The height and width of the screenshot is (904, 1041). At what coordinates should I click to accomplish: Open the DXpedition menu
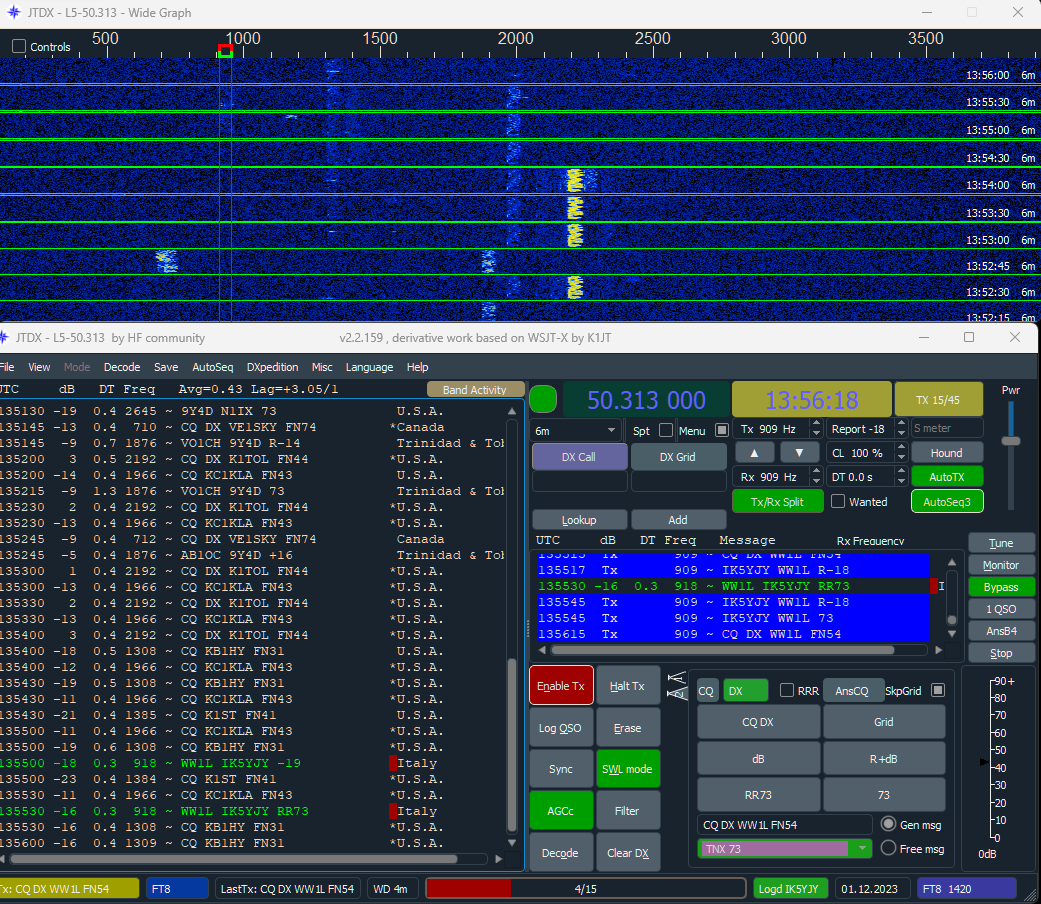coord(272,367)
